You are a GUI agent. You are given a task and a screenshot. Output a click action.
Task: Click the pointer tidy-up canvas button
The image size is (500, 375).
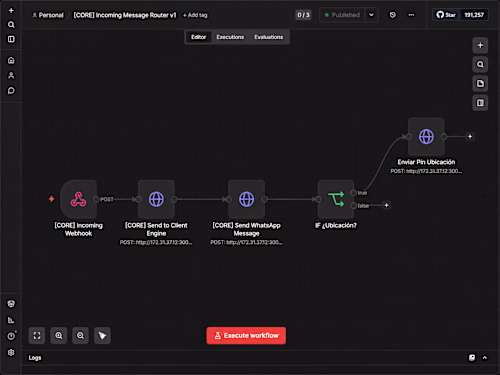[x=102, y=335]
